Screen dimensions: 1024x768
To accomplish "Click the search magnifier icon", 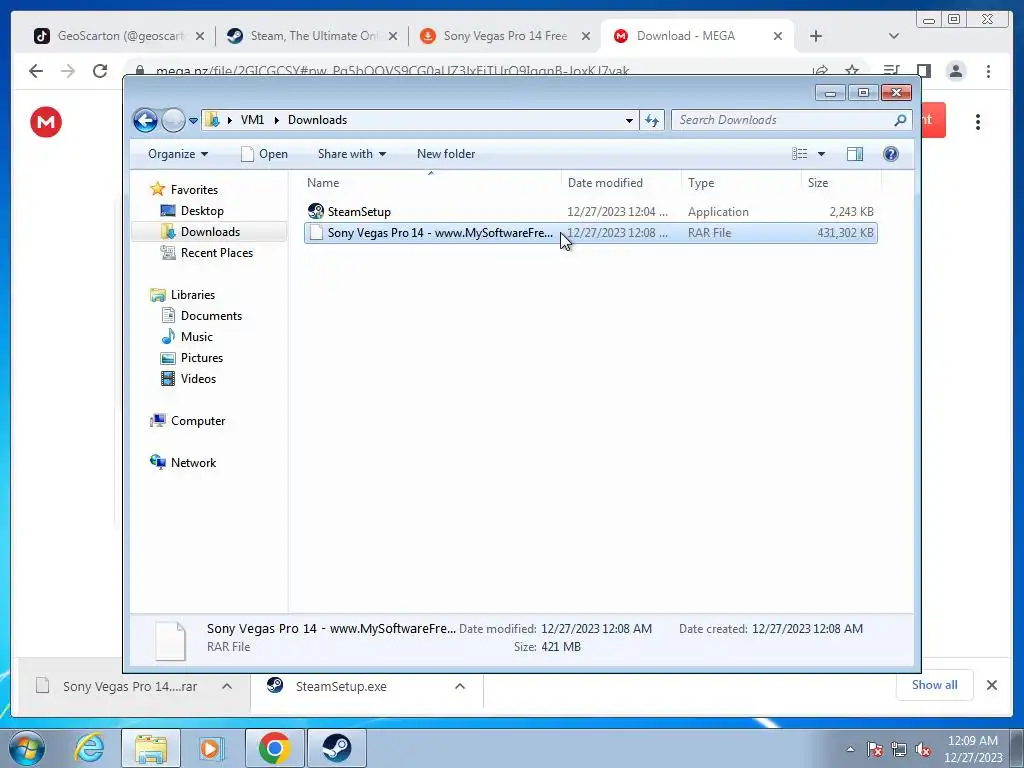I will (900, 120).
